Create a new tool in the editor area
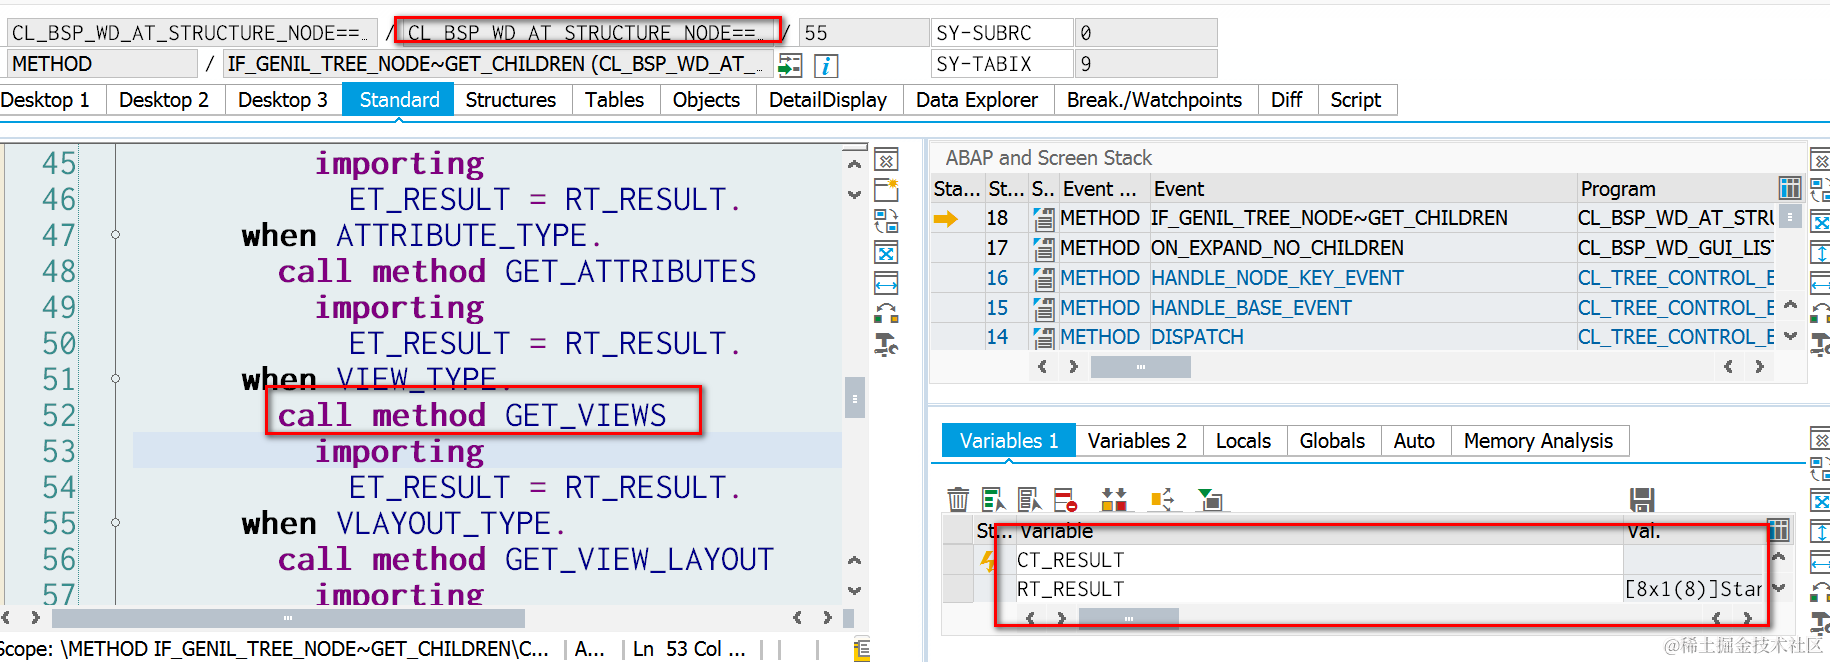1830x662 pixels. click(x=886, y=190)
